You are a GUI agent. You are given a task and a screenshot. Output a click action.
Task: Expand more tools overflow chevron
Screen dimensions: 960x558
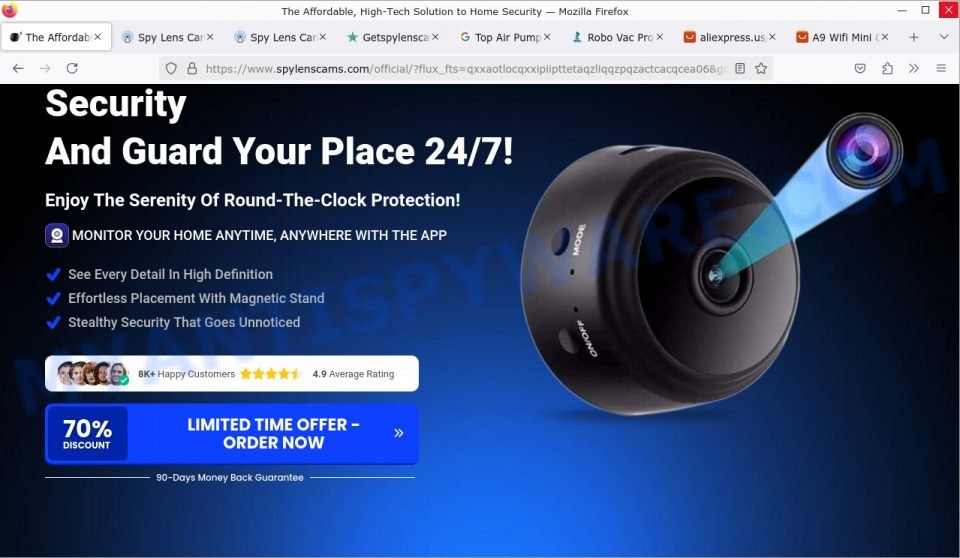[x=914, y=69]
